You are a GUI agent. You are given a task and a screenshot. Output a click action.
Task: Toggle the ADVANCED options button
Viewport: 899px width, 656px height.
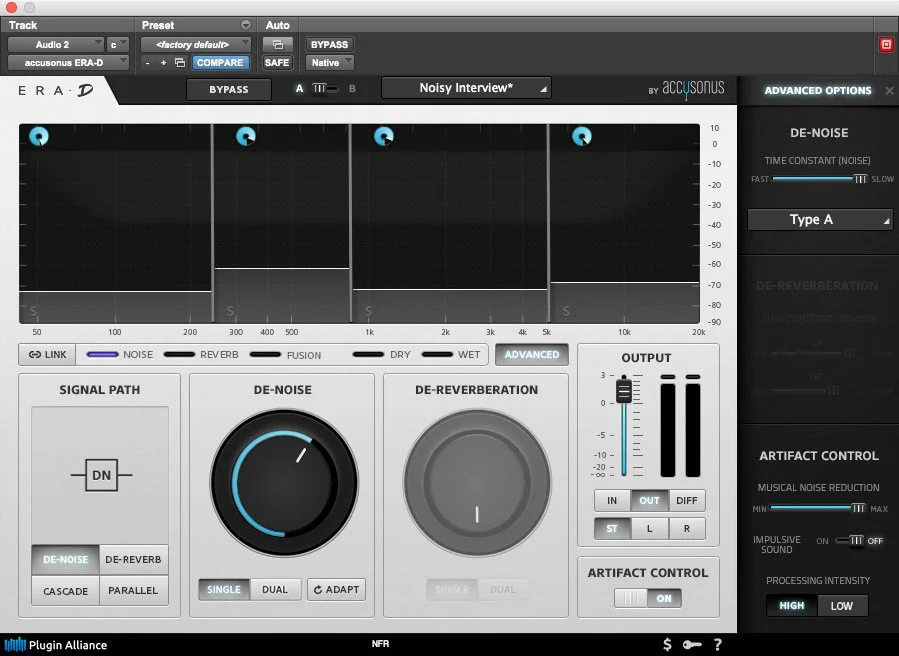click(531, 354)
